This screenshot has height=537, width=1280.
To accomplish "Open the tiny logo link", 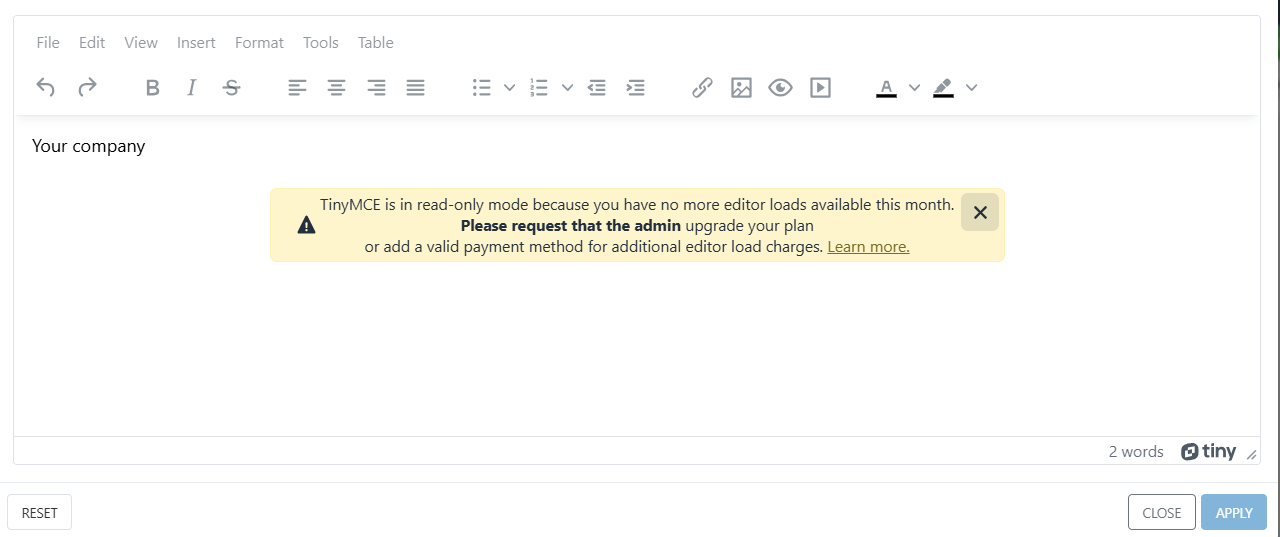I will point(1208,451).
